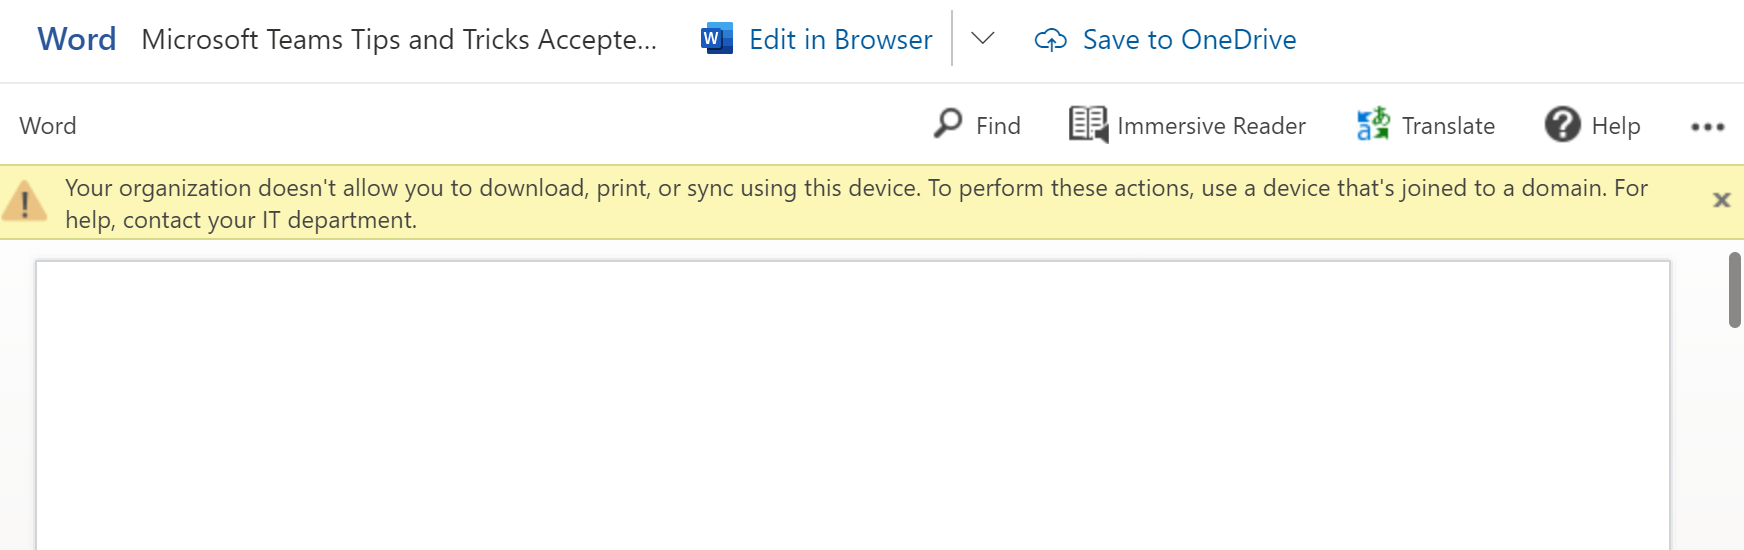The image size is (1744, 550).
Task: Click the blue Word brand link
Action: (77, 39)
